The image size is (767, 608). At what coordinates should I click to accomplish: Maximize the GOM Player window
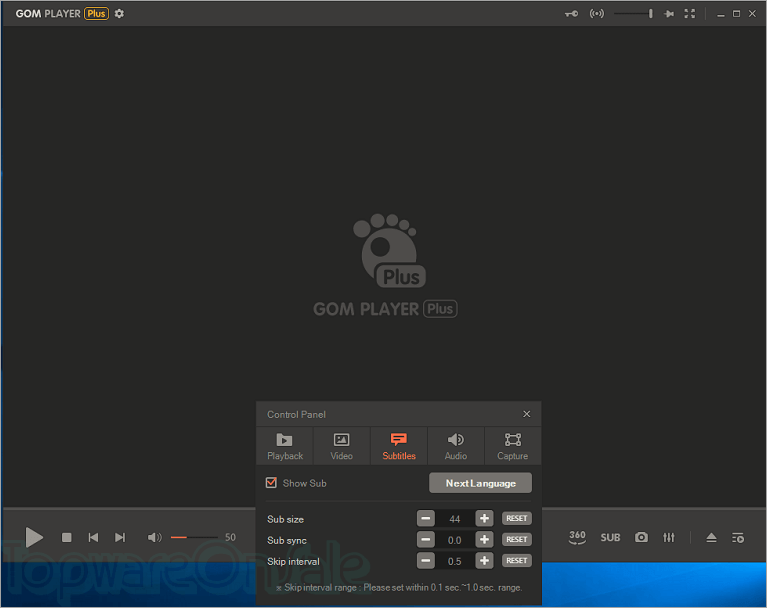(736, 14)
